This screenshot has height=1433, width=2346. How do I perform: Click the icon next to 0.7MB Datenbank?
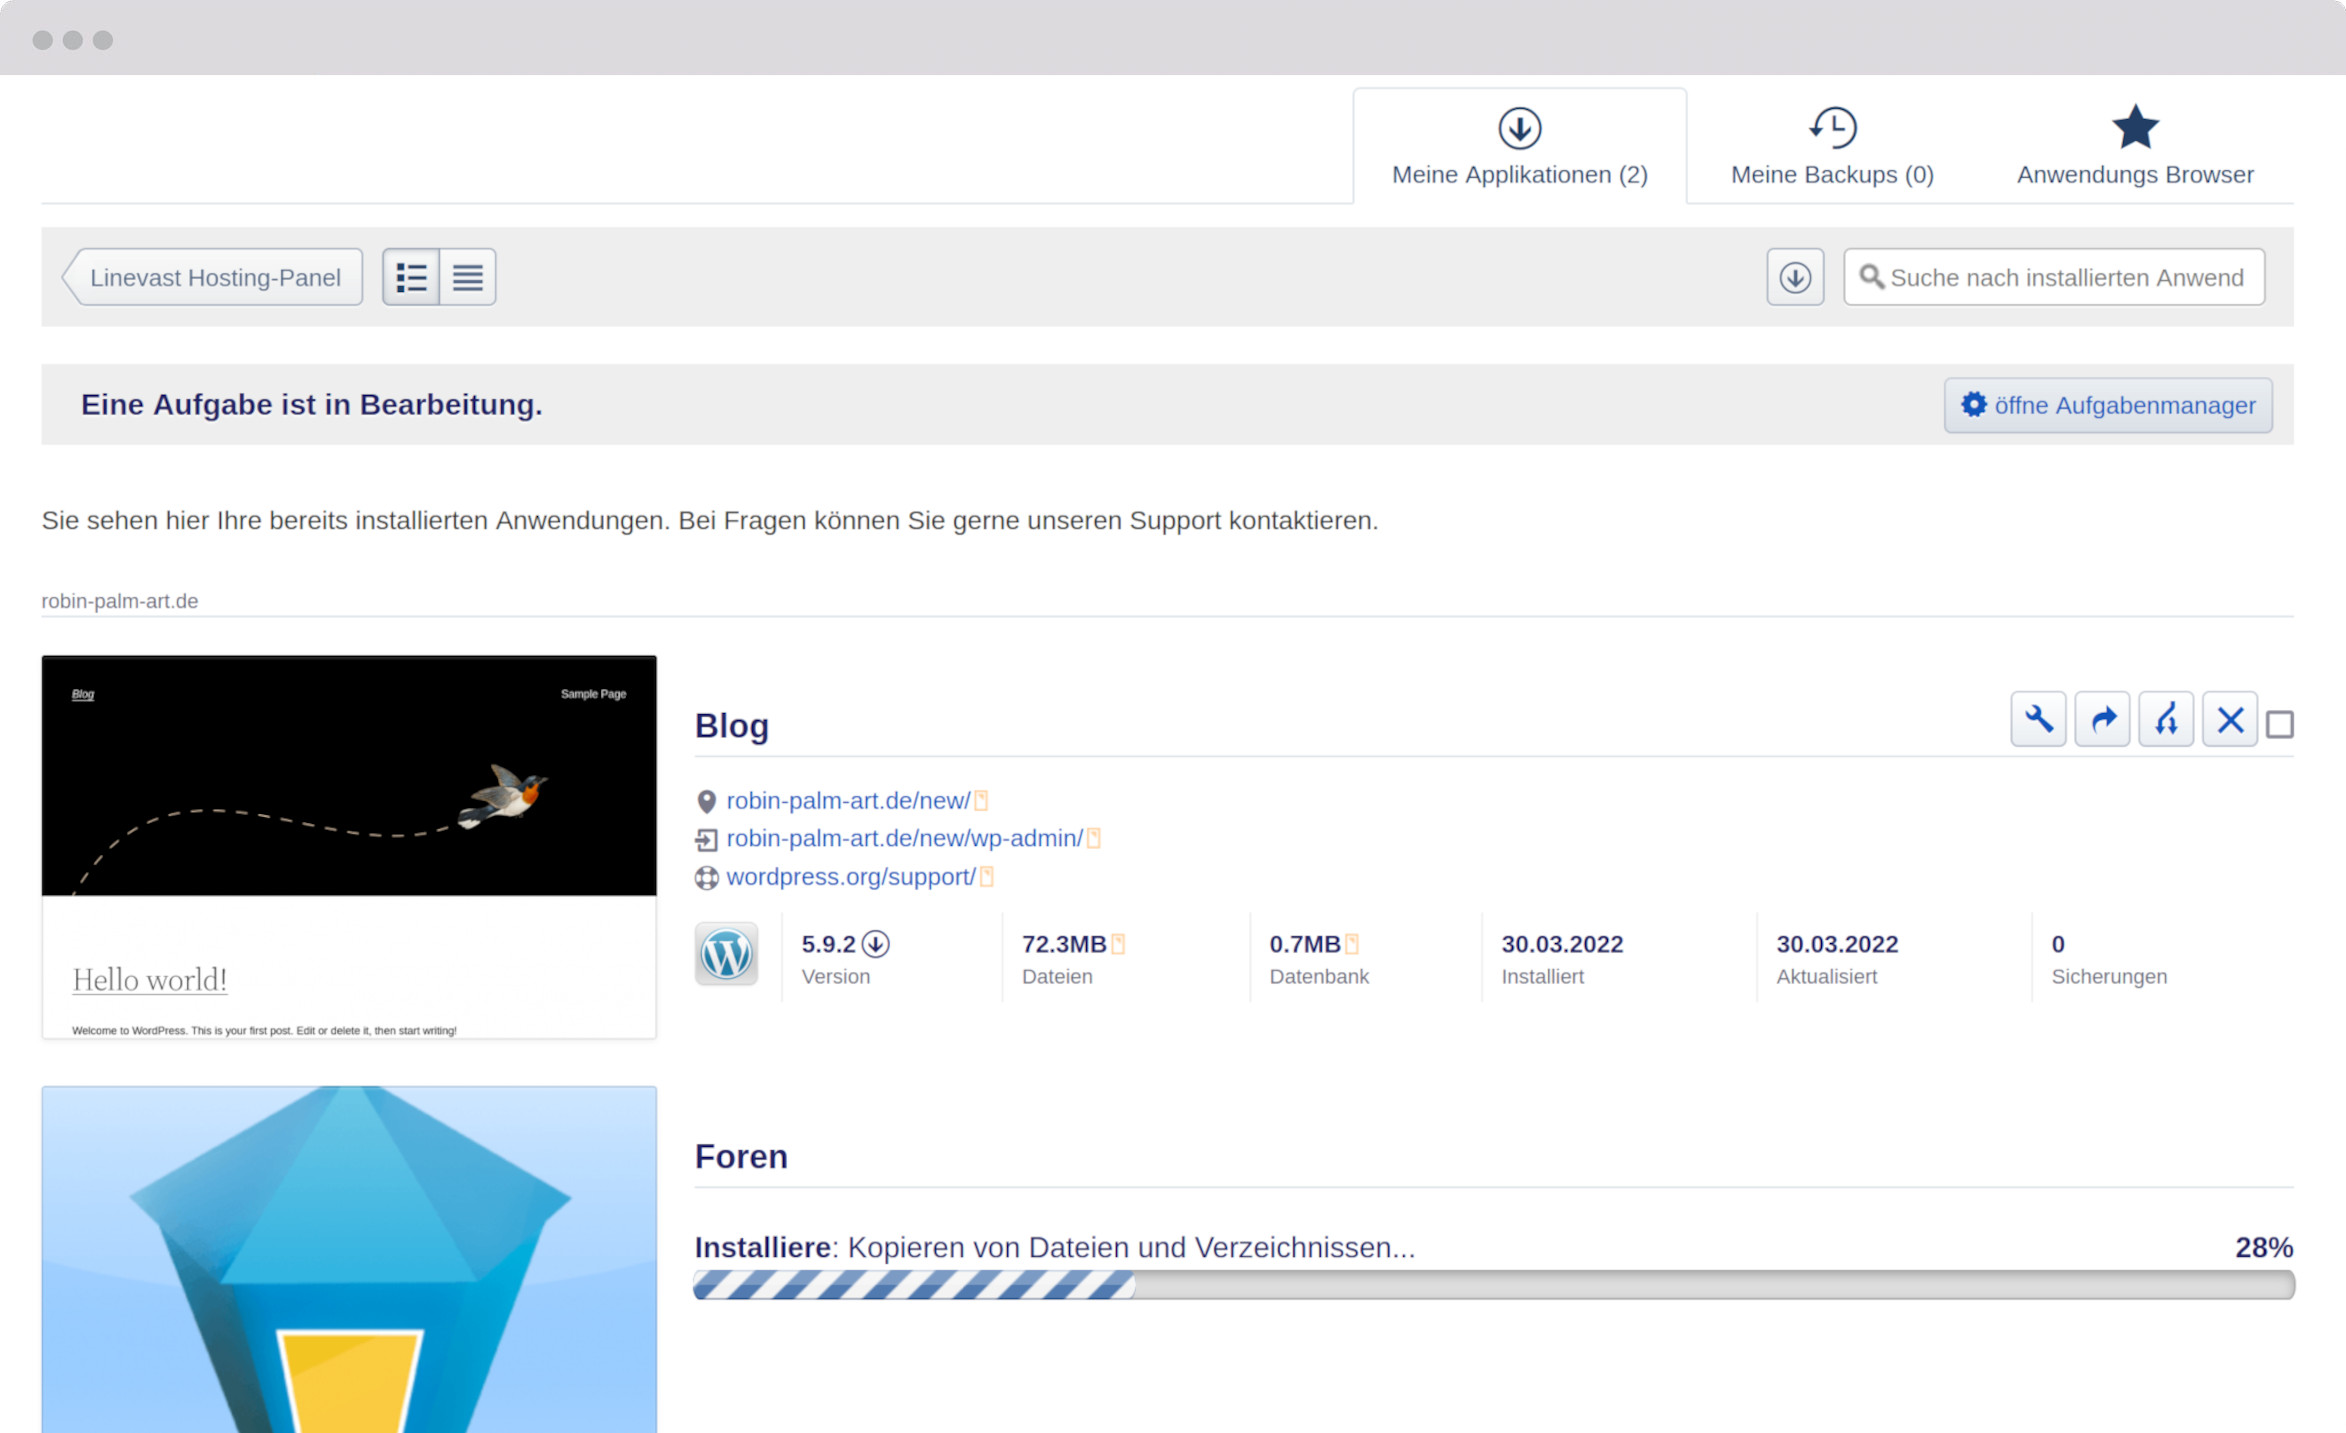[1352, 944]
